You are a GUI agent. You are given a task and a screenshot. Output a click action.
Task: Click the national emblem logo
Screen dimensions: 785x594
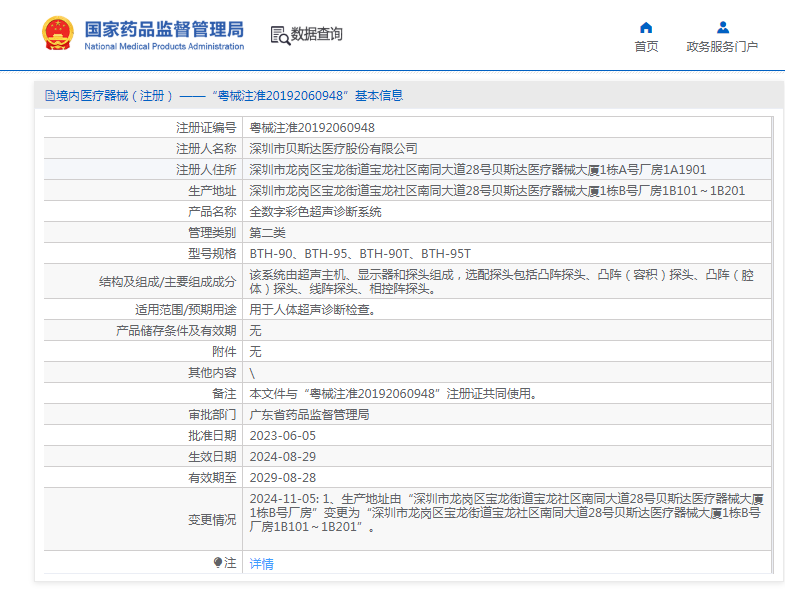coord(57,34)
